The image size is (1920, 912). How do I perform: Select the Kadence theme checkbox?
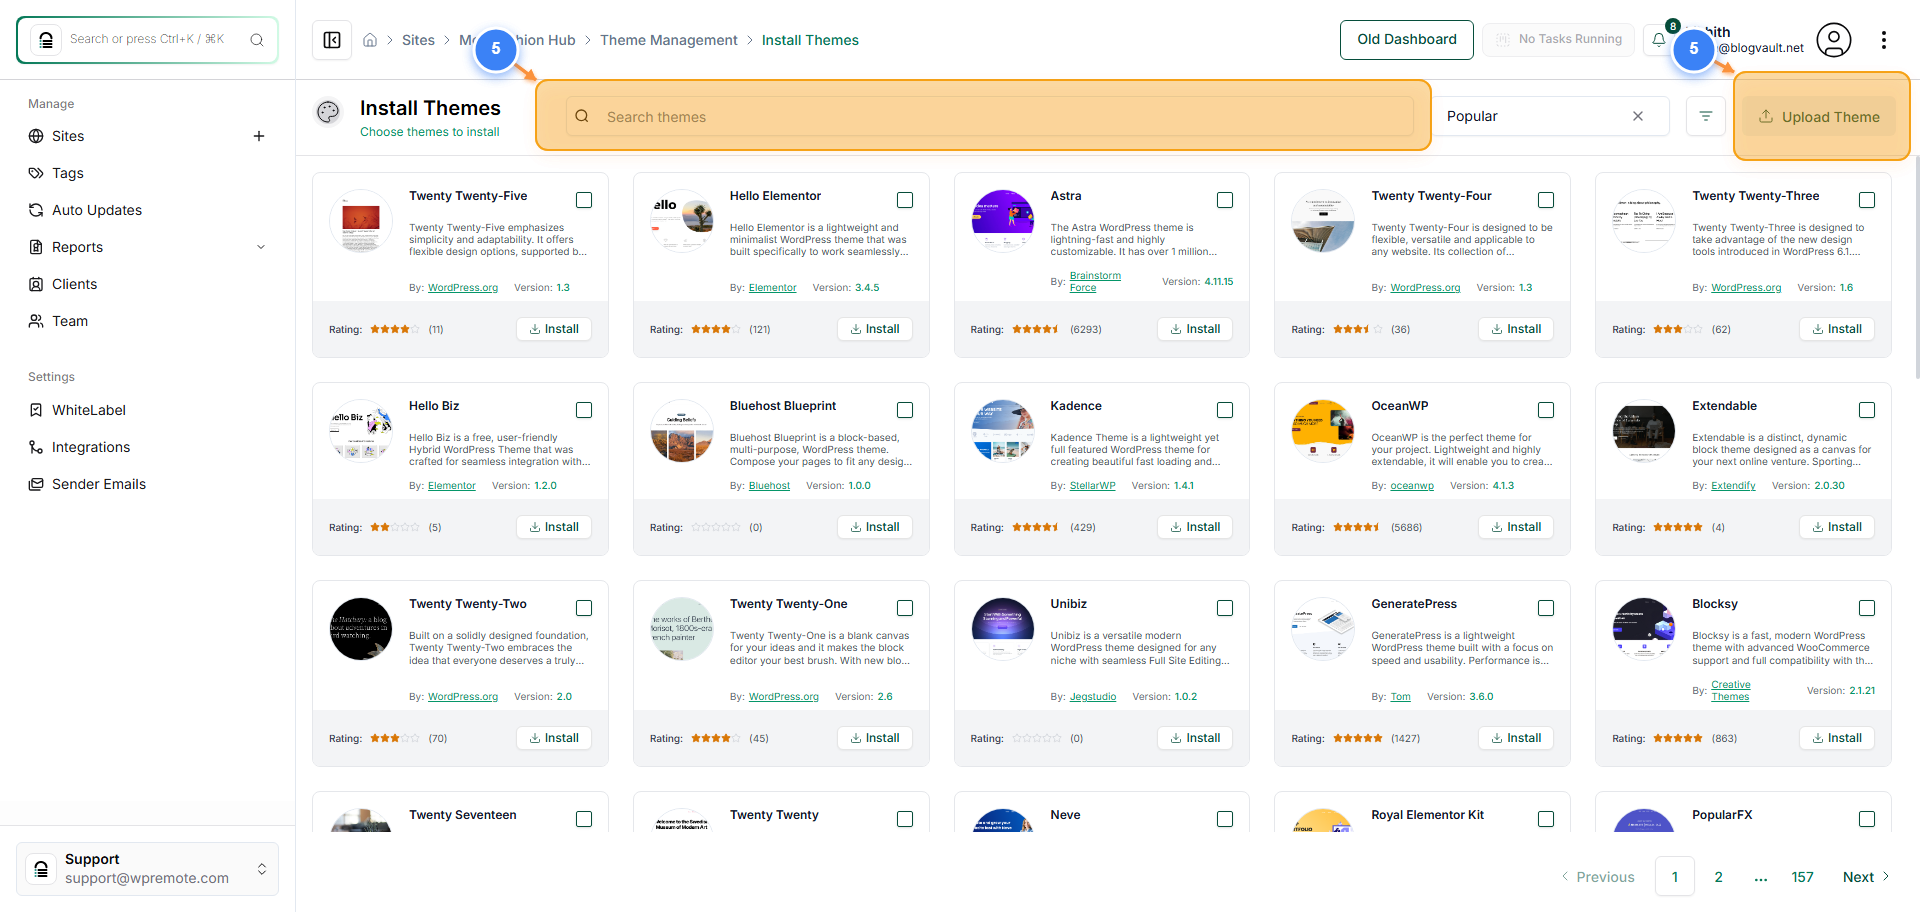pos(1225,410)
